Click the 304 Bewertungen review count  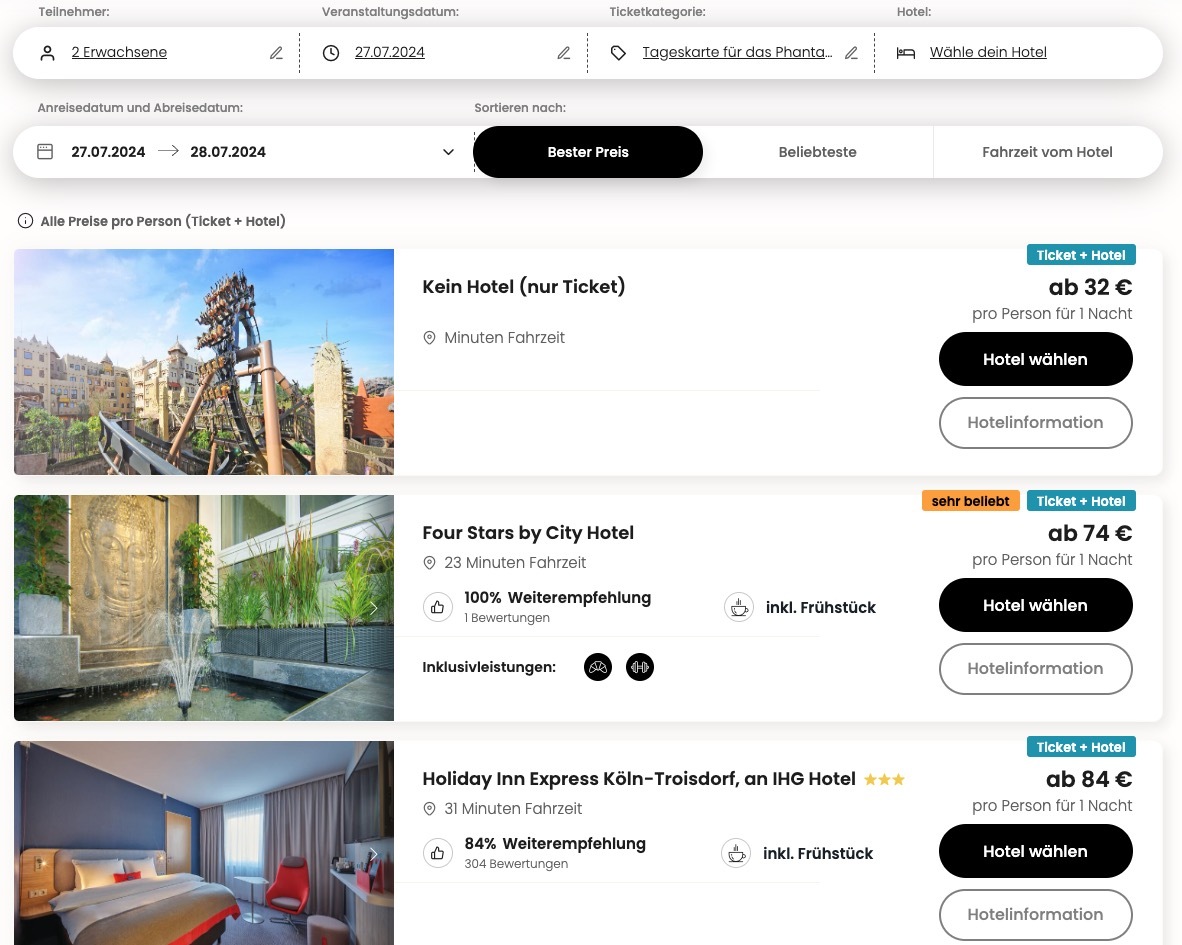pos(516,864)
